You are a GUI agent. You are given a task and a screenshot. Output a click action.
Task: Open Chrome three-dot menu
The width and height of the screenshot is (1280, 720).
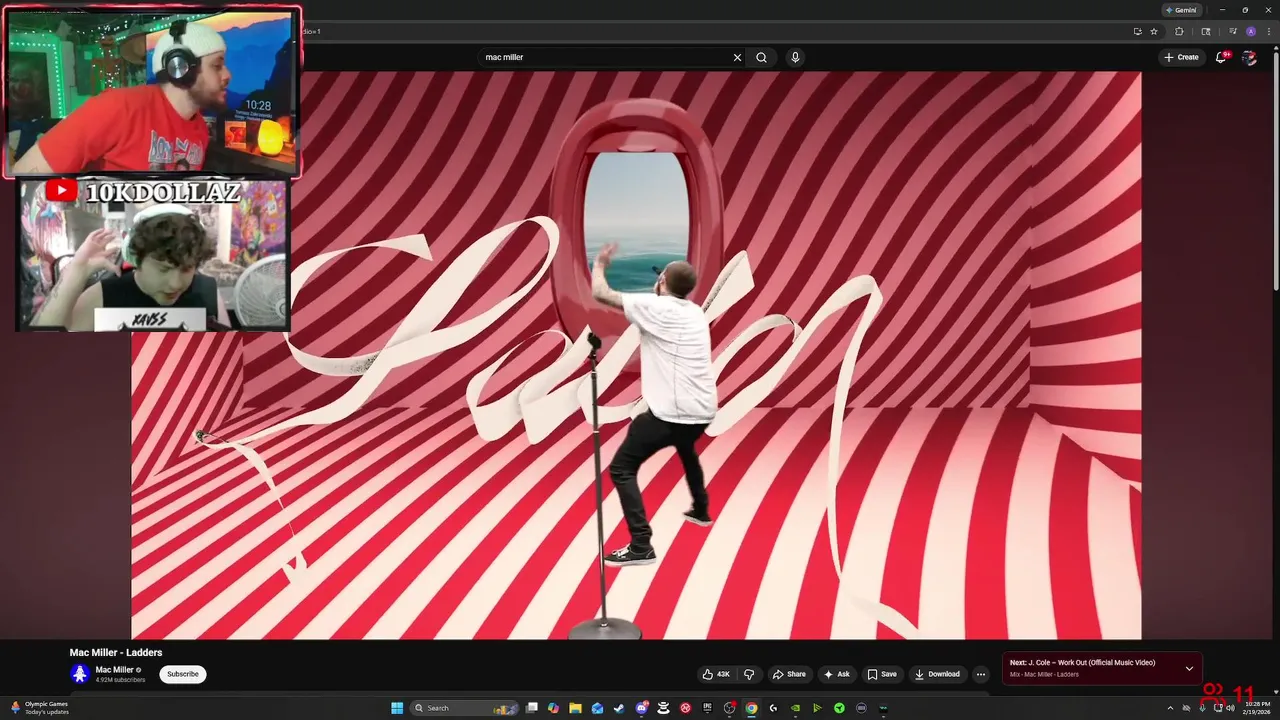(1269, 31)
